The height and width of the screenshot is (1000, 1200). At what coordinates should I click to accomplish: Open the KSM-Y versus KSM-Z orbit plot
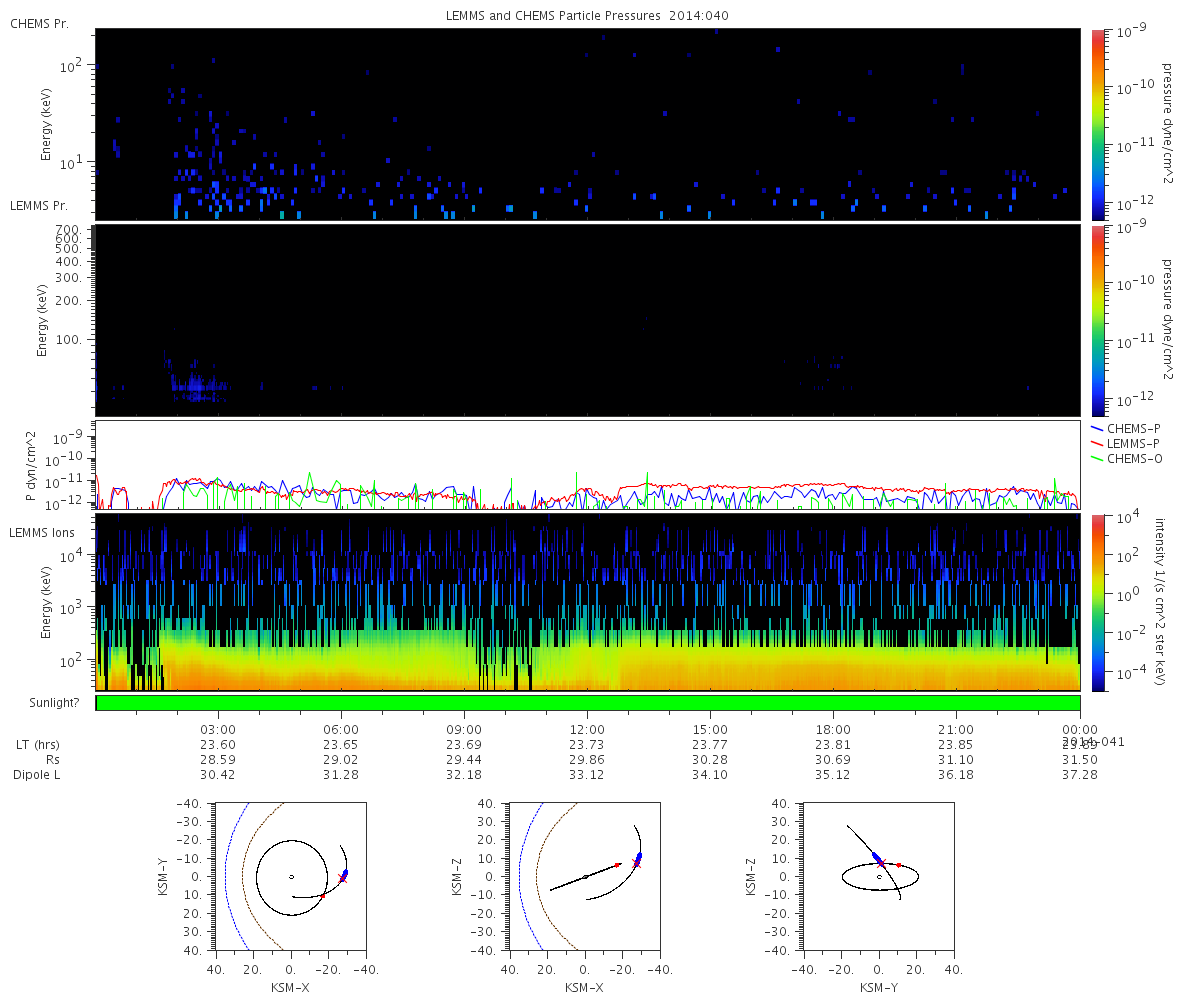point(878,876)
